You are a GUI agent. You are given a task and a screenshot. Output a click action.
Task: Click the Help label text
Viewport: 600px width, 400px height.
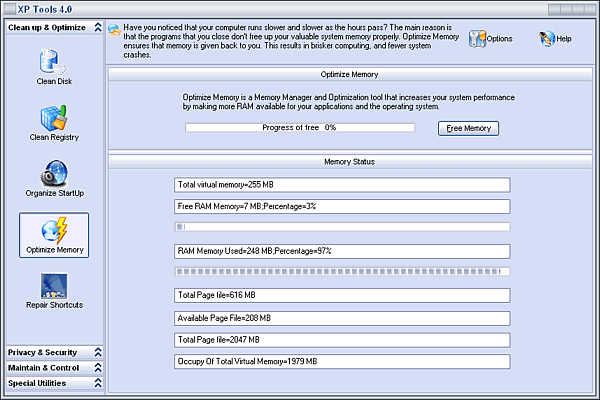564,39
